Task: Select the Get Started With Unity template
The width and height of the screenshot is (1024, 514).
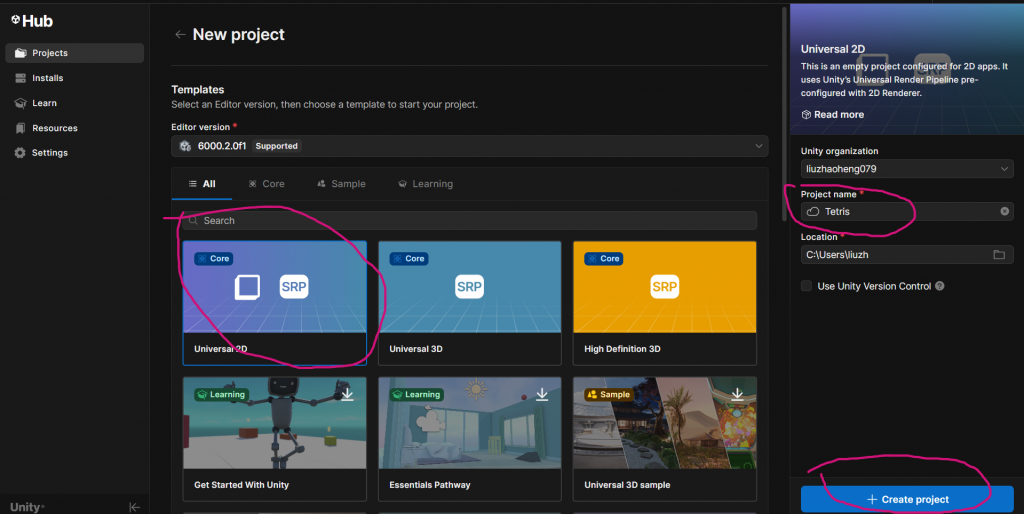Action: coord(274,439)
